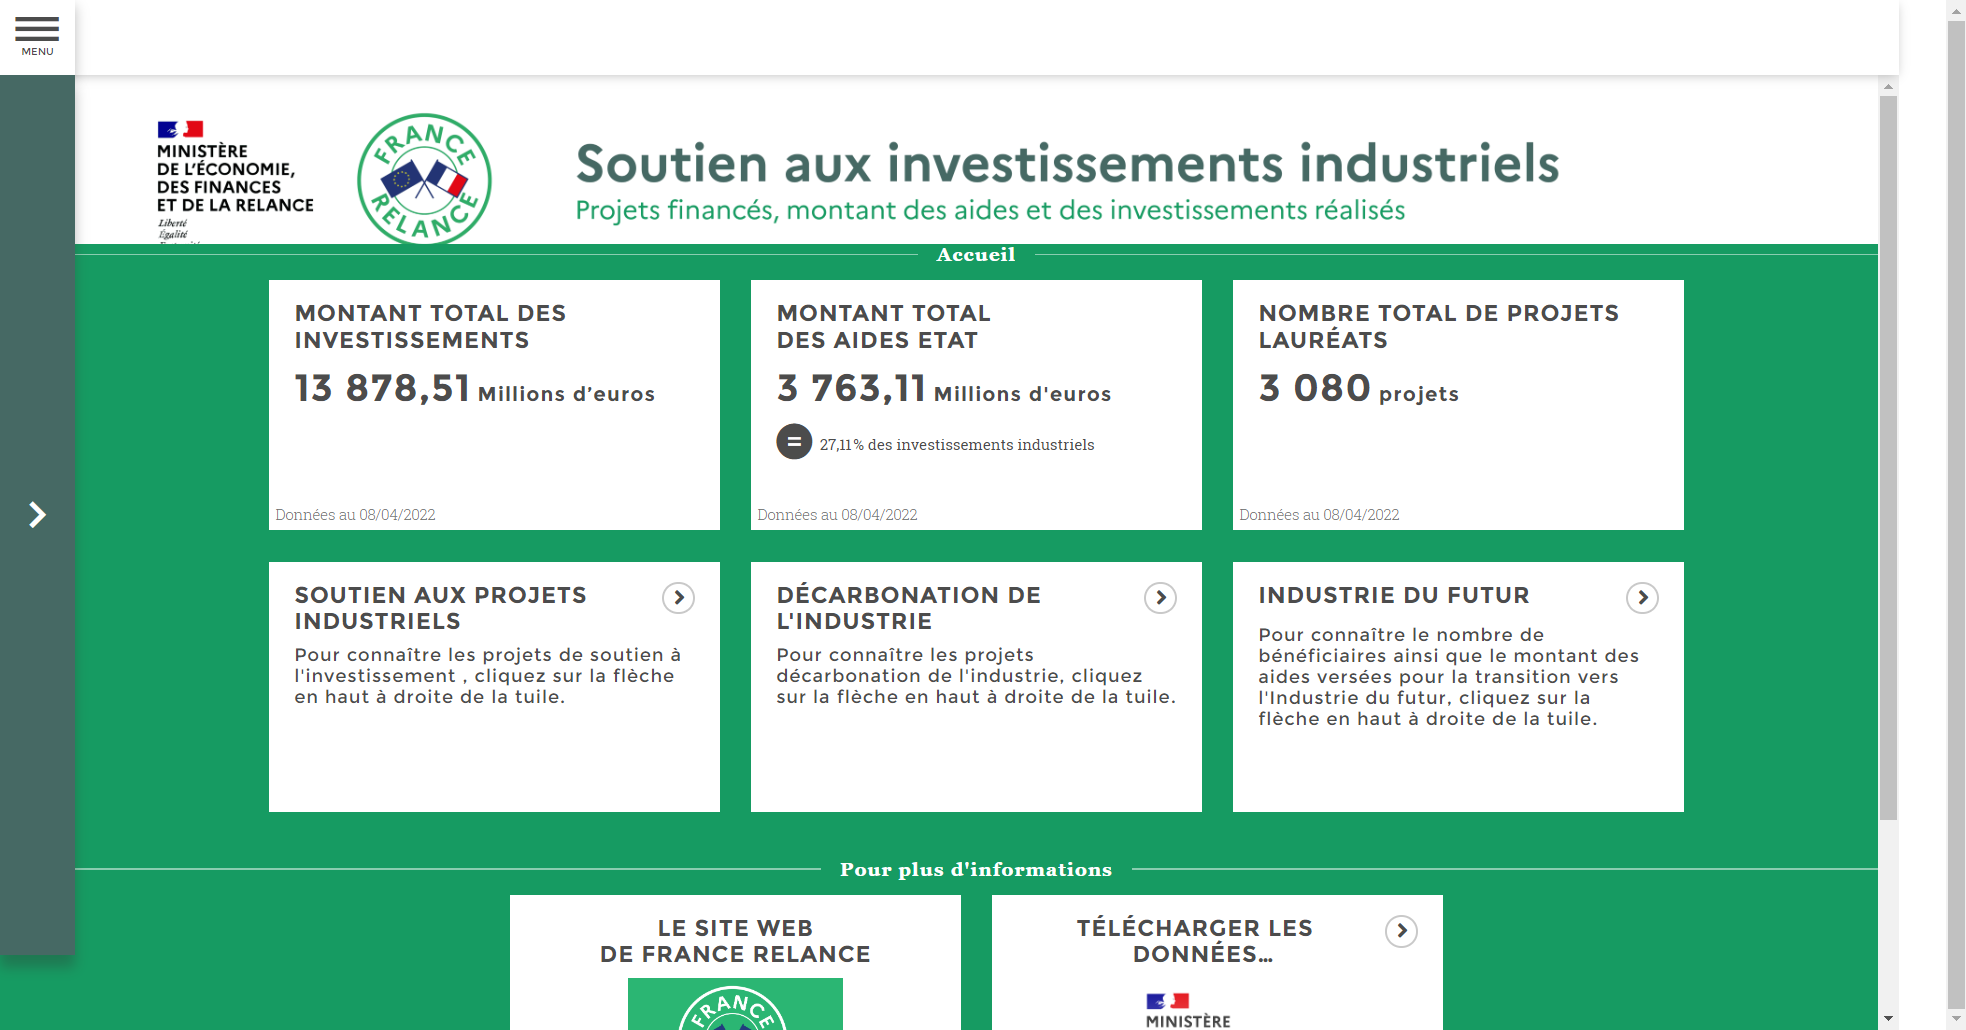1966x1030 pixels.
Task: Open the Télécharger les données link title
Action: coord(1194,941)
